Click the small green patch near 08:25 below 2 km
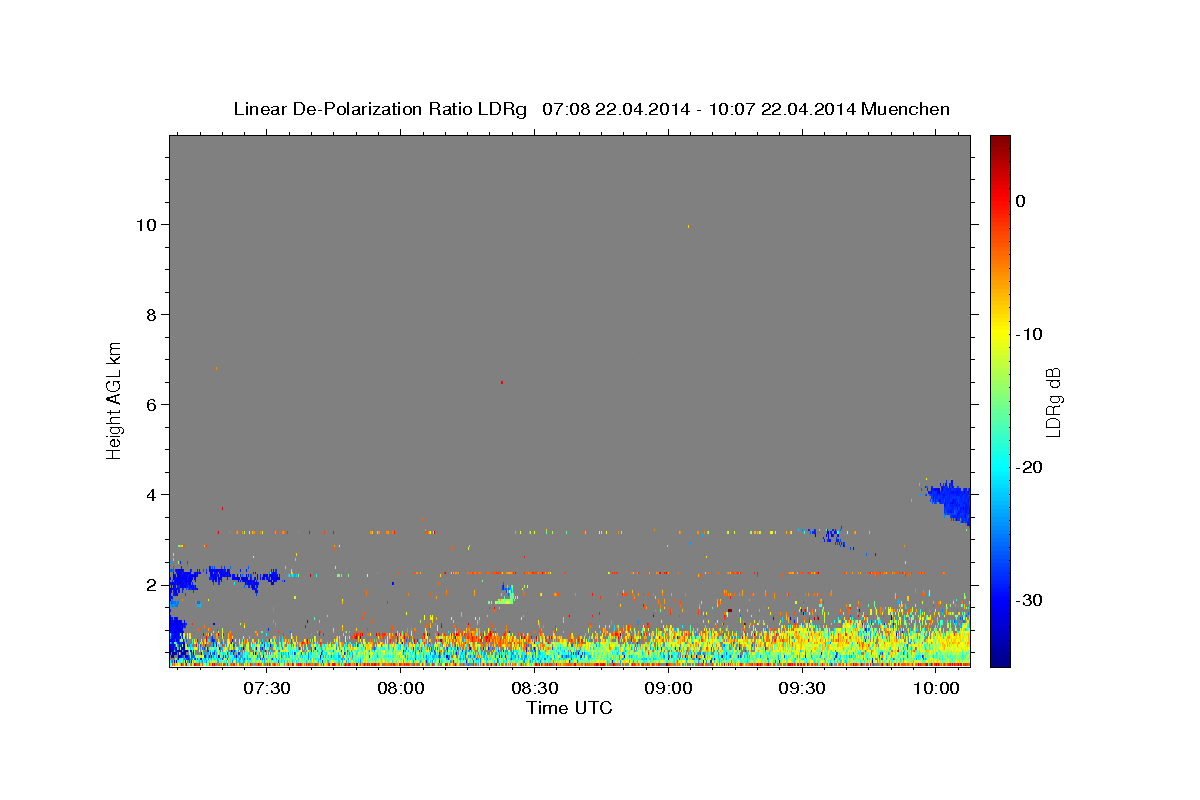1200x800 pixels. click(505, 596)
